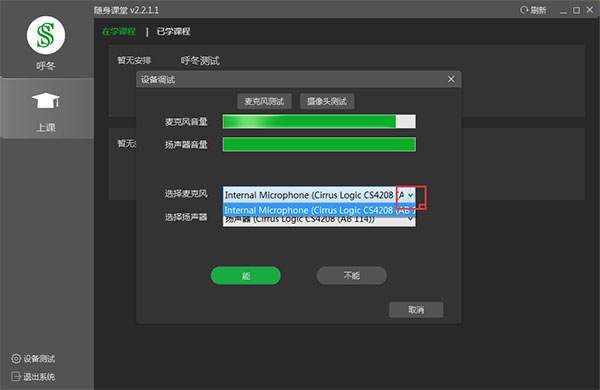This screenshot has height=390, width=600.
Task: Click the 退出系统 link
Action: pyautogui.click(x=39, y=377)
